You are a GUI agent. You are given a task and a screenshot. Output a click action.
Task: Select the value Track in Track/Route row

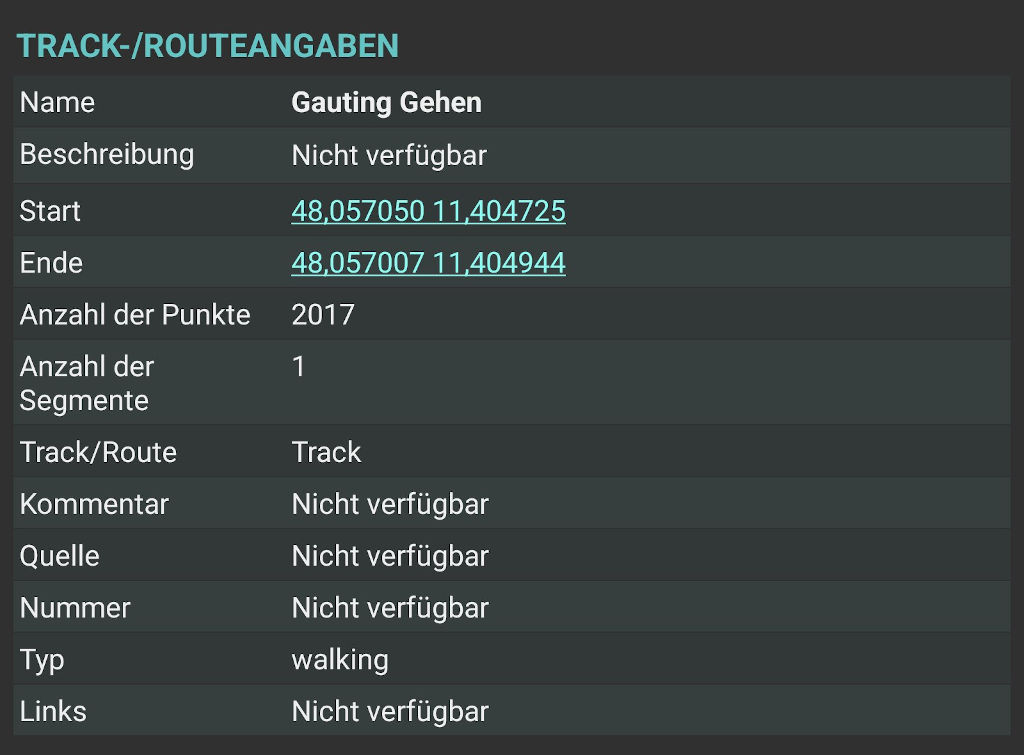point(326,452)
